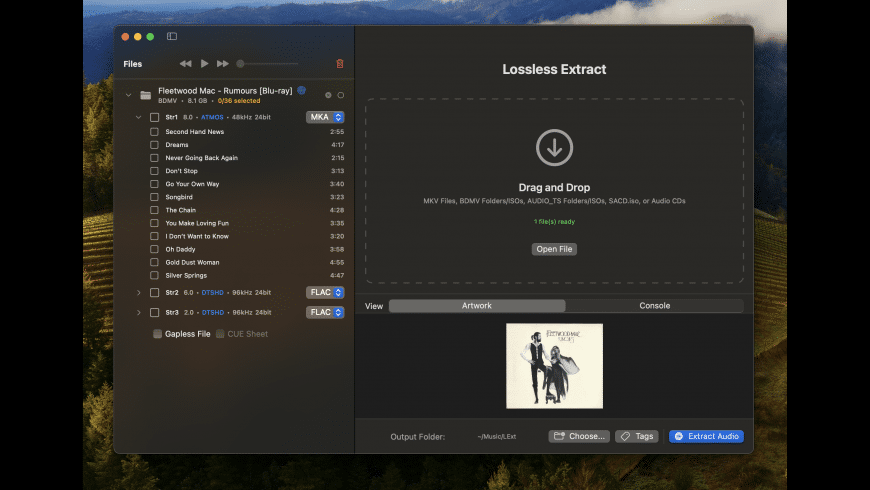Check the Silver Springs checkbox
This screenshot has height=490, width=870.
(154, 275)
